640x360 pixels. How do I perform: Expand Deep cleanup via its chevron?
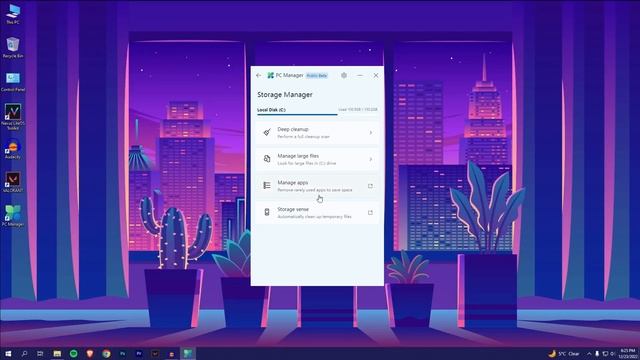(371, 133)
